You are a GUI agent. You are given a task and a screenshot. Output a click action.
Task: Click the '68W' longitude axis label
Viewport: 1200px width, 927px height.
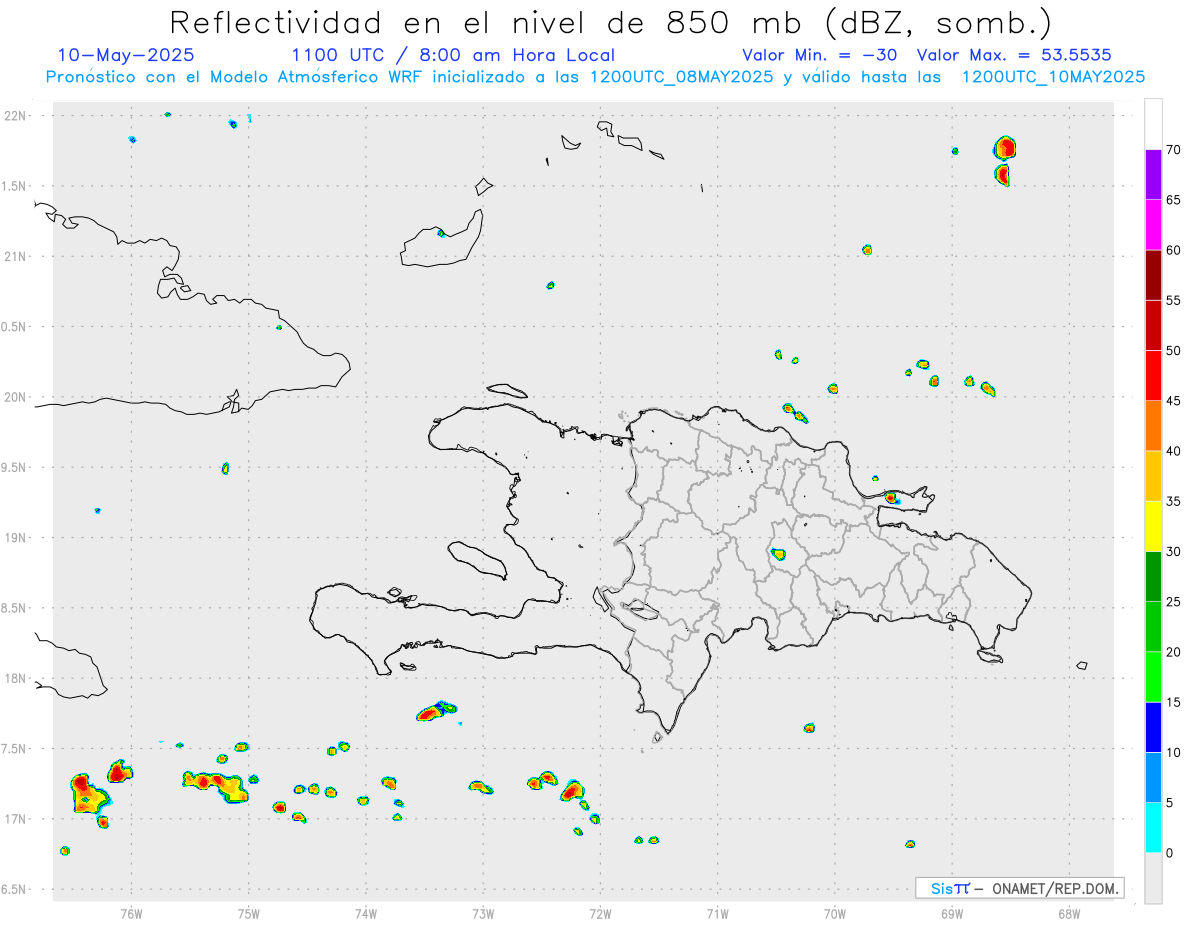tap(1069, 912)
